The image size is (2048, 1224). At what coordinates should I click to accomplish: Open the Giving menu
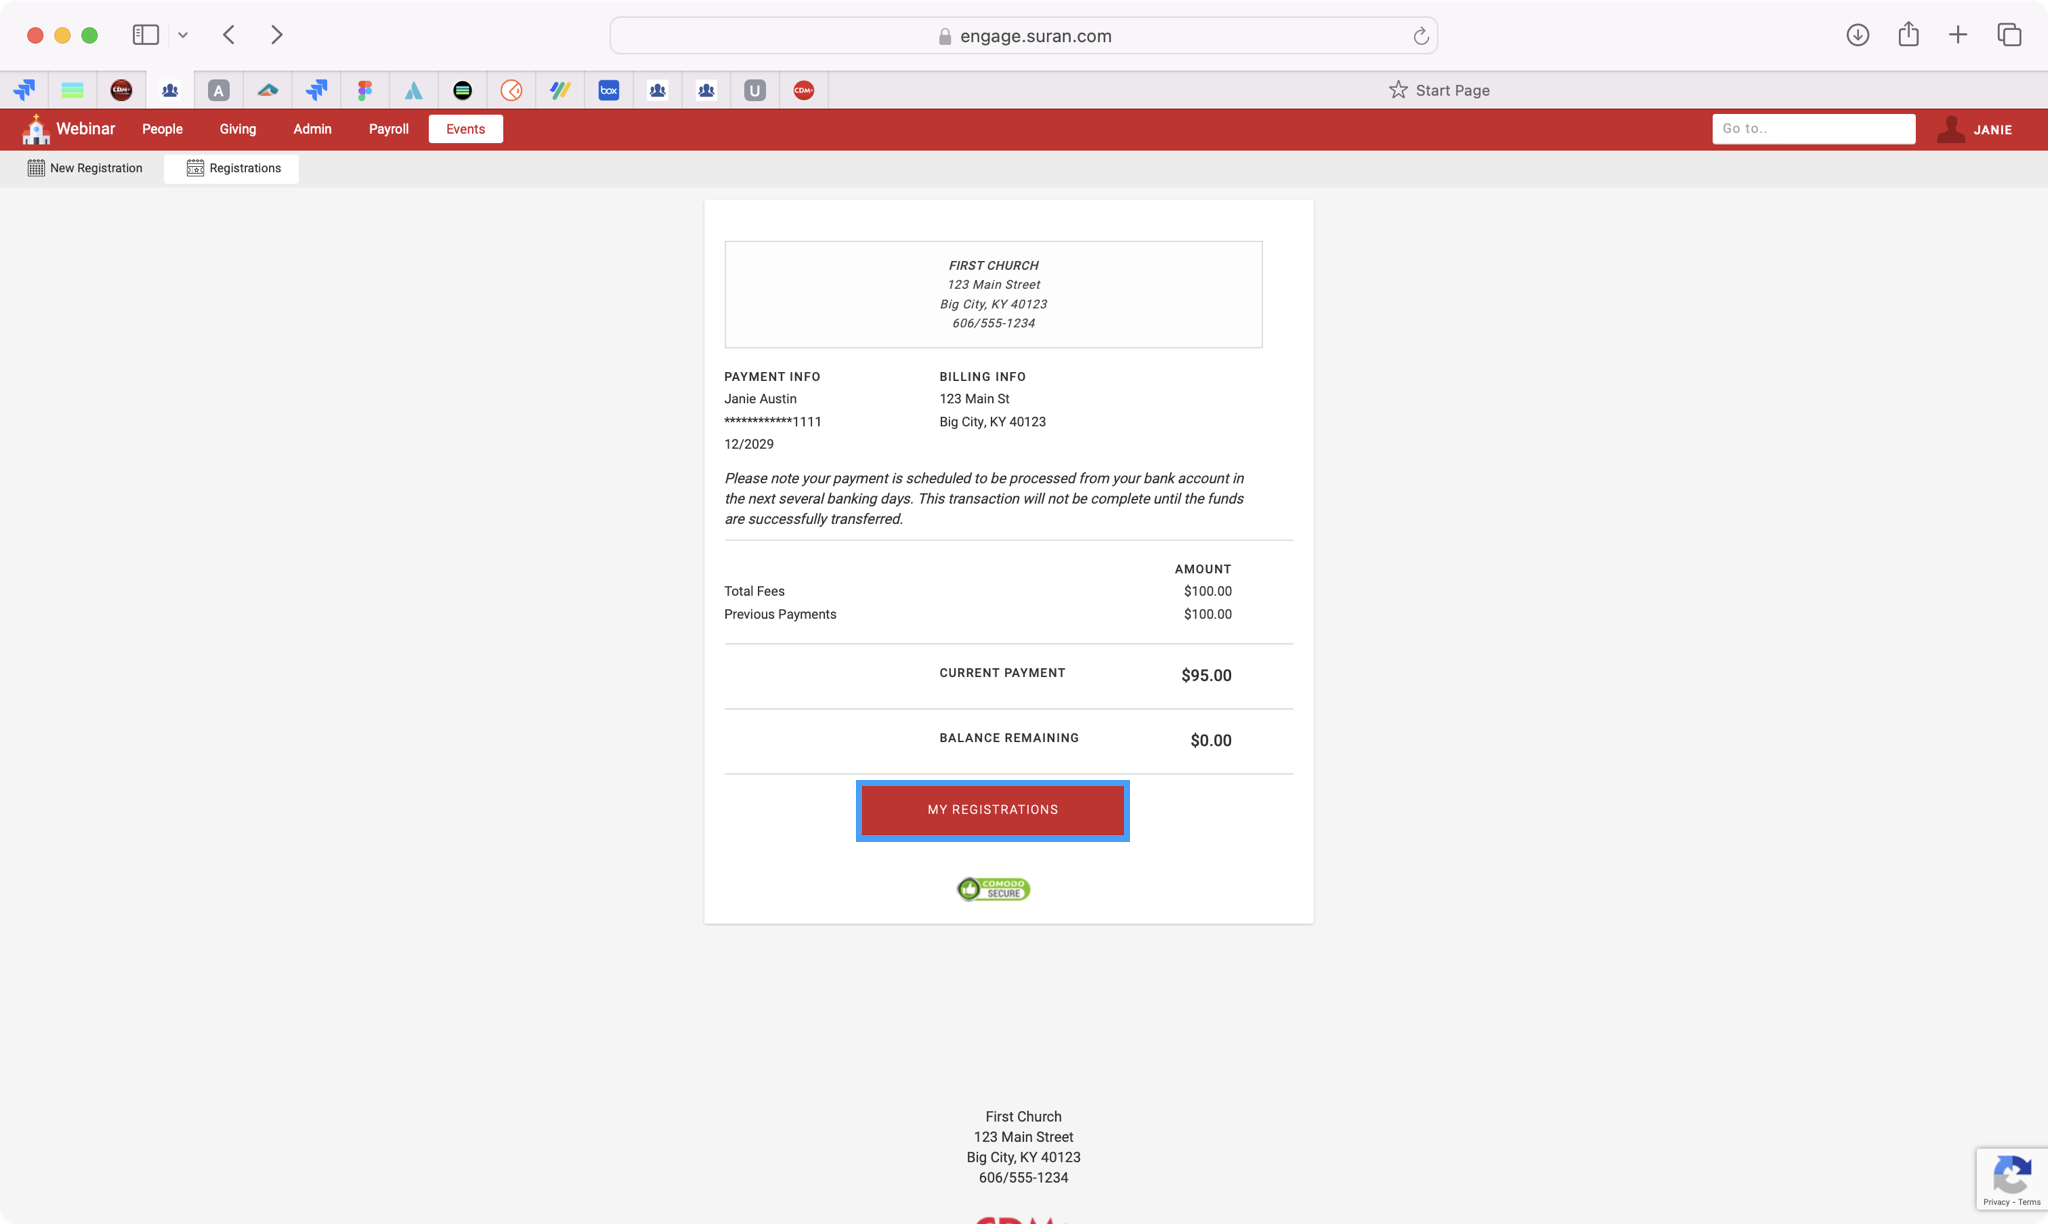coord(238,129)
